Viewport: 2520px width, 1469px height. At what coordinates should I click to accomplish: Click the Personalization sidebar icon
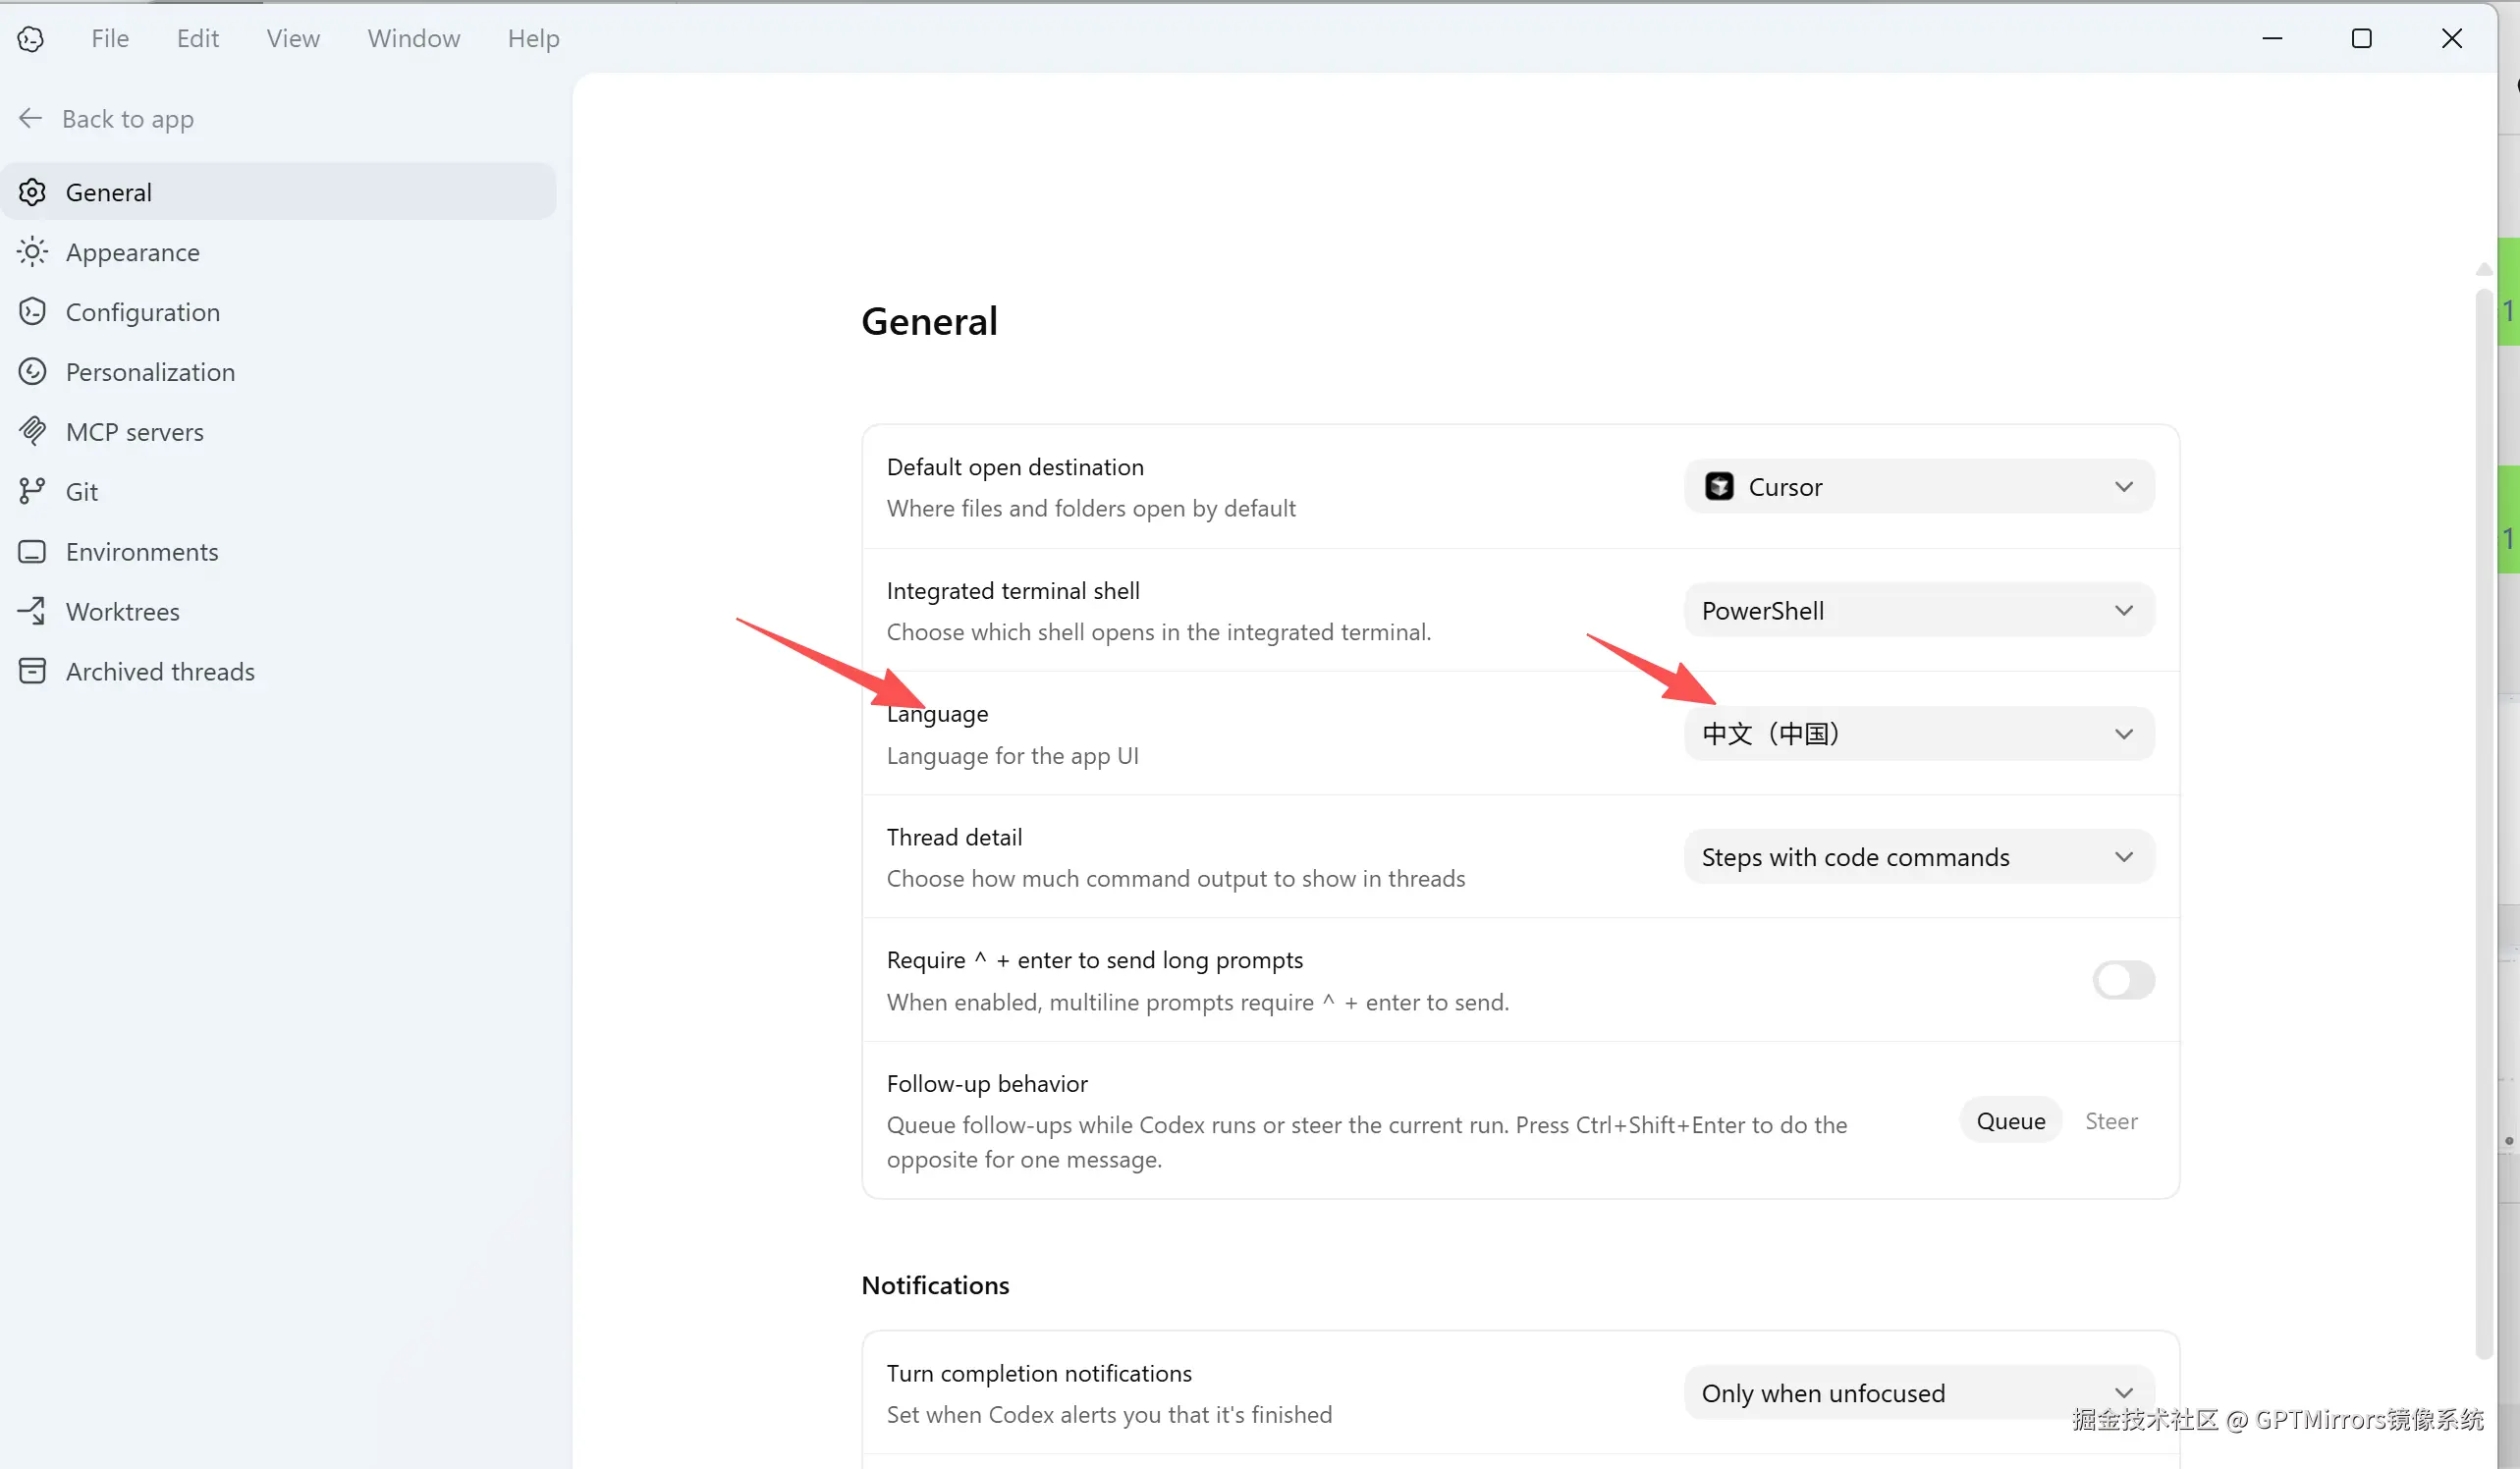point(32,372)
